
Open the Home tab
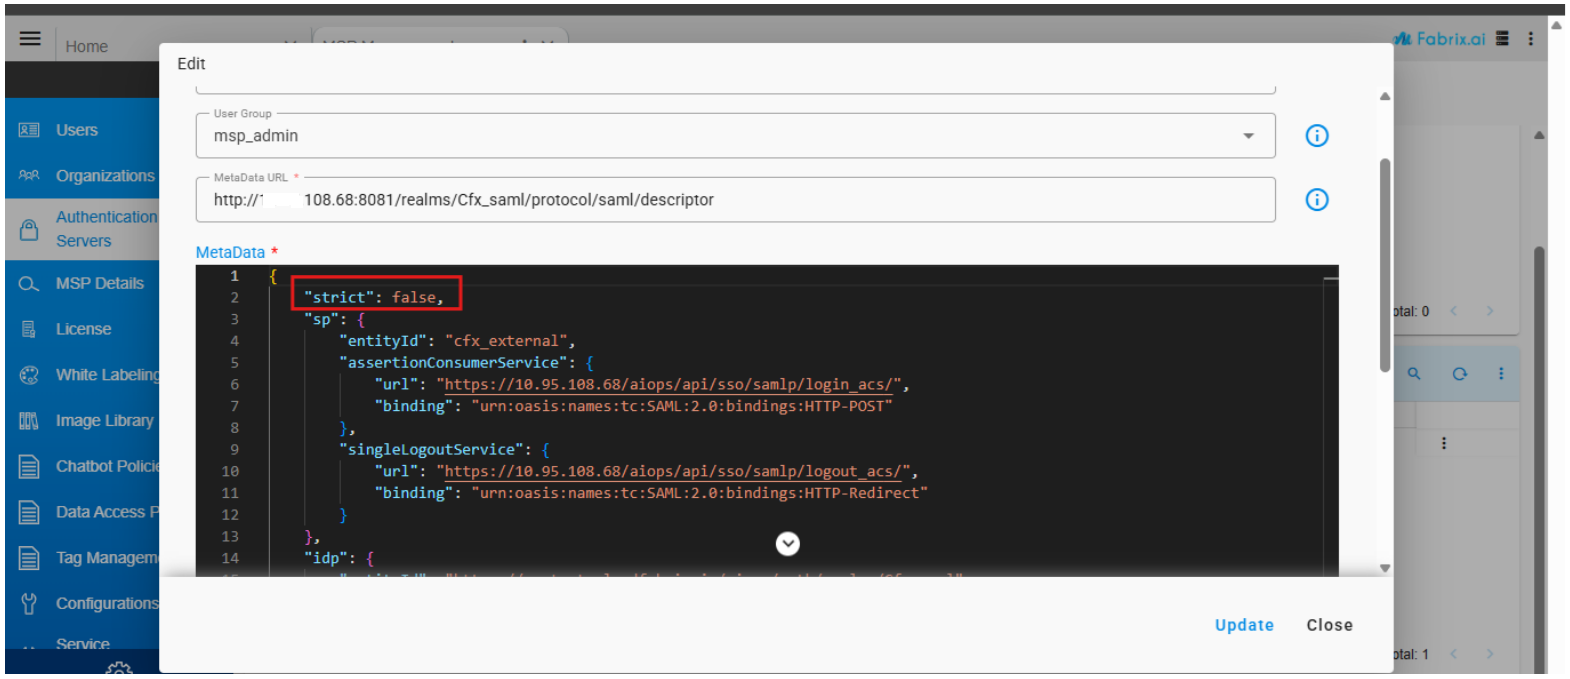click(86, 46)
